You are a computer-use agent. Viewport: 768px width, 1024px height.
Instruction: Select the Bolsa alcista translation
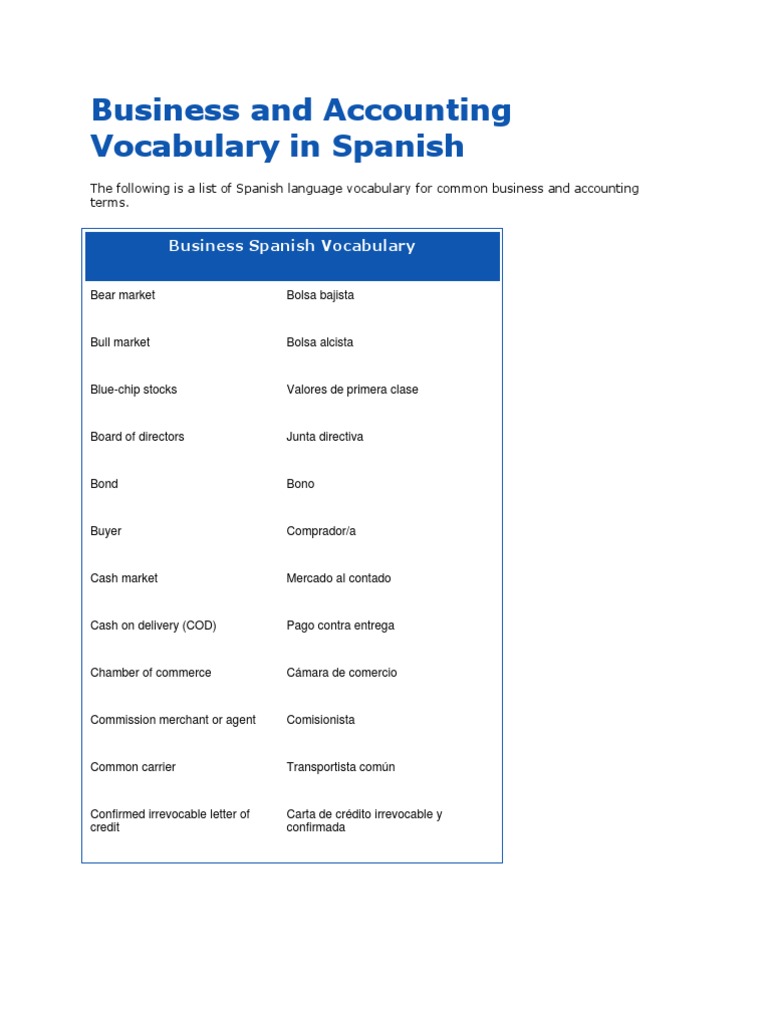tap(319, 342)
